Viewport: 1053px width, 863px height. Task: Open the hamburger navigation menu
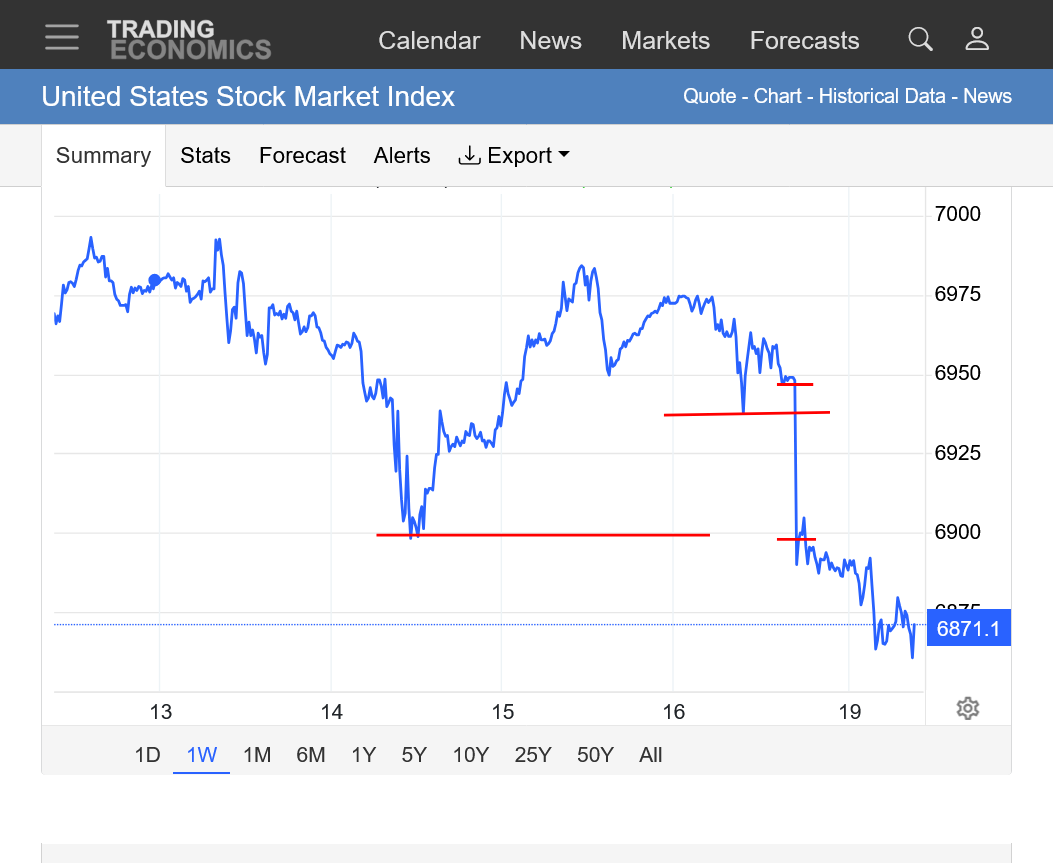coord(62,39)
